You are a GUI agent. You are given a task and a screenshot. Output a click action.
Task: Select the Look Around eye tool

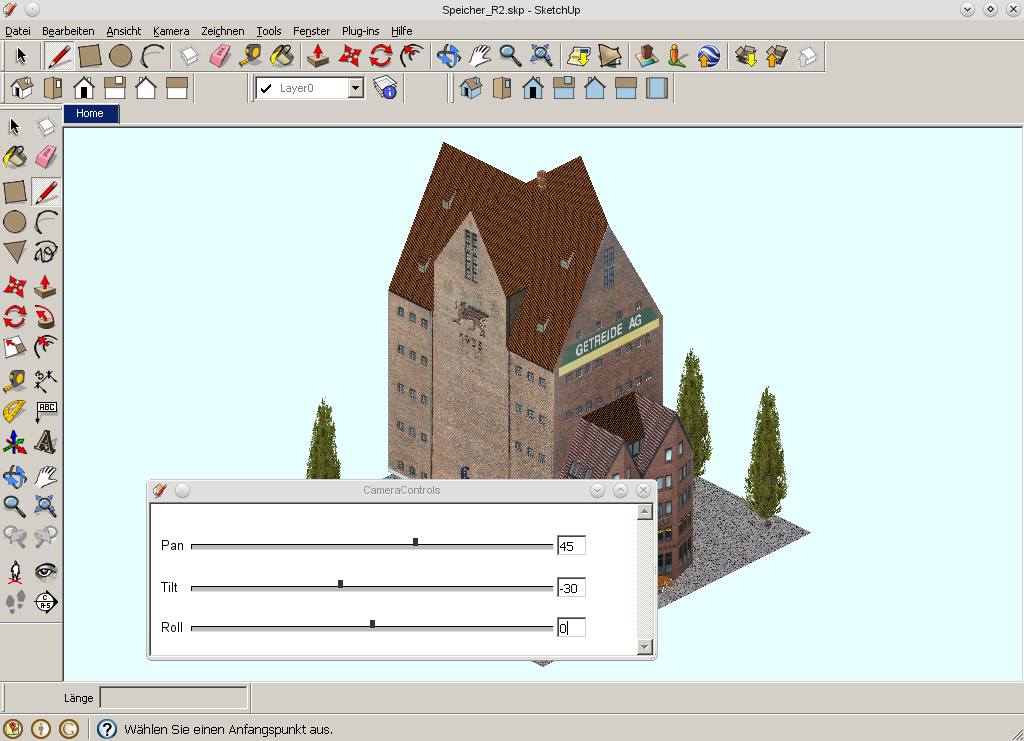pos(46,571)
